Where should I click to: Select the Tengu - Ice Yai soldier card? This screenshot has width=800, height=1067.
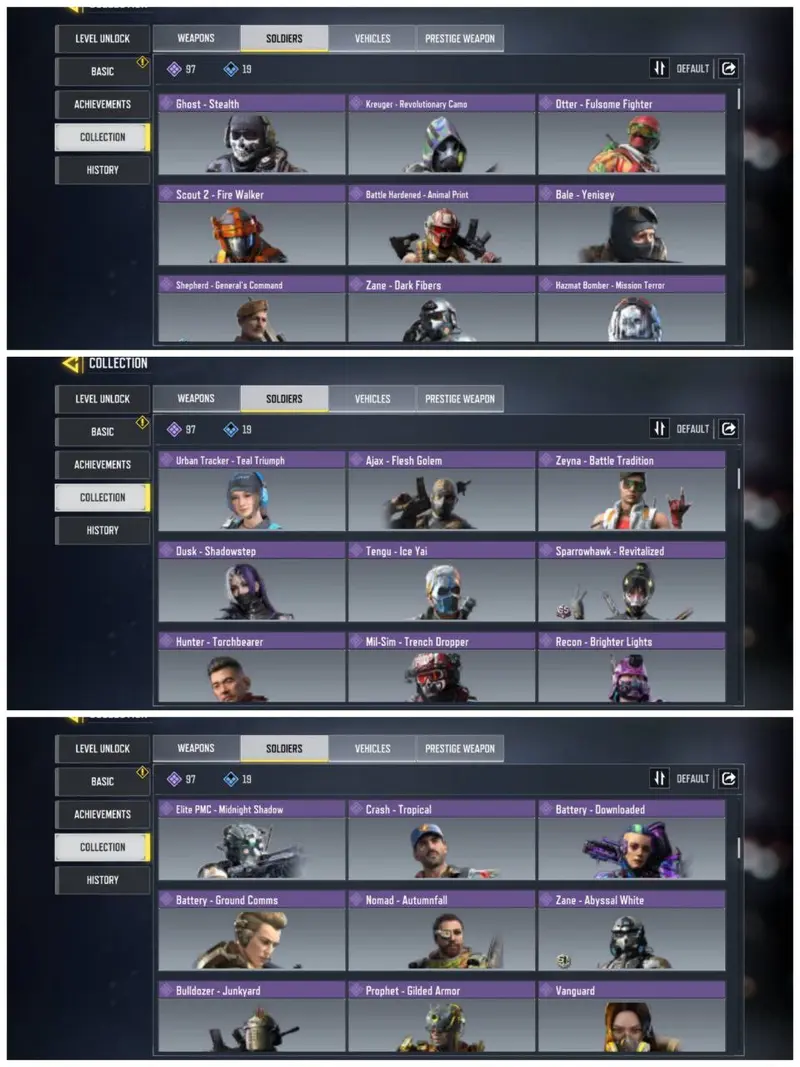click(441, 582)
